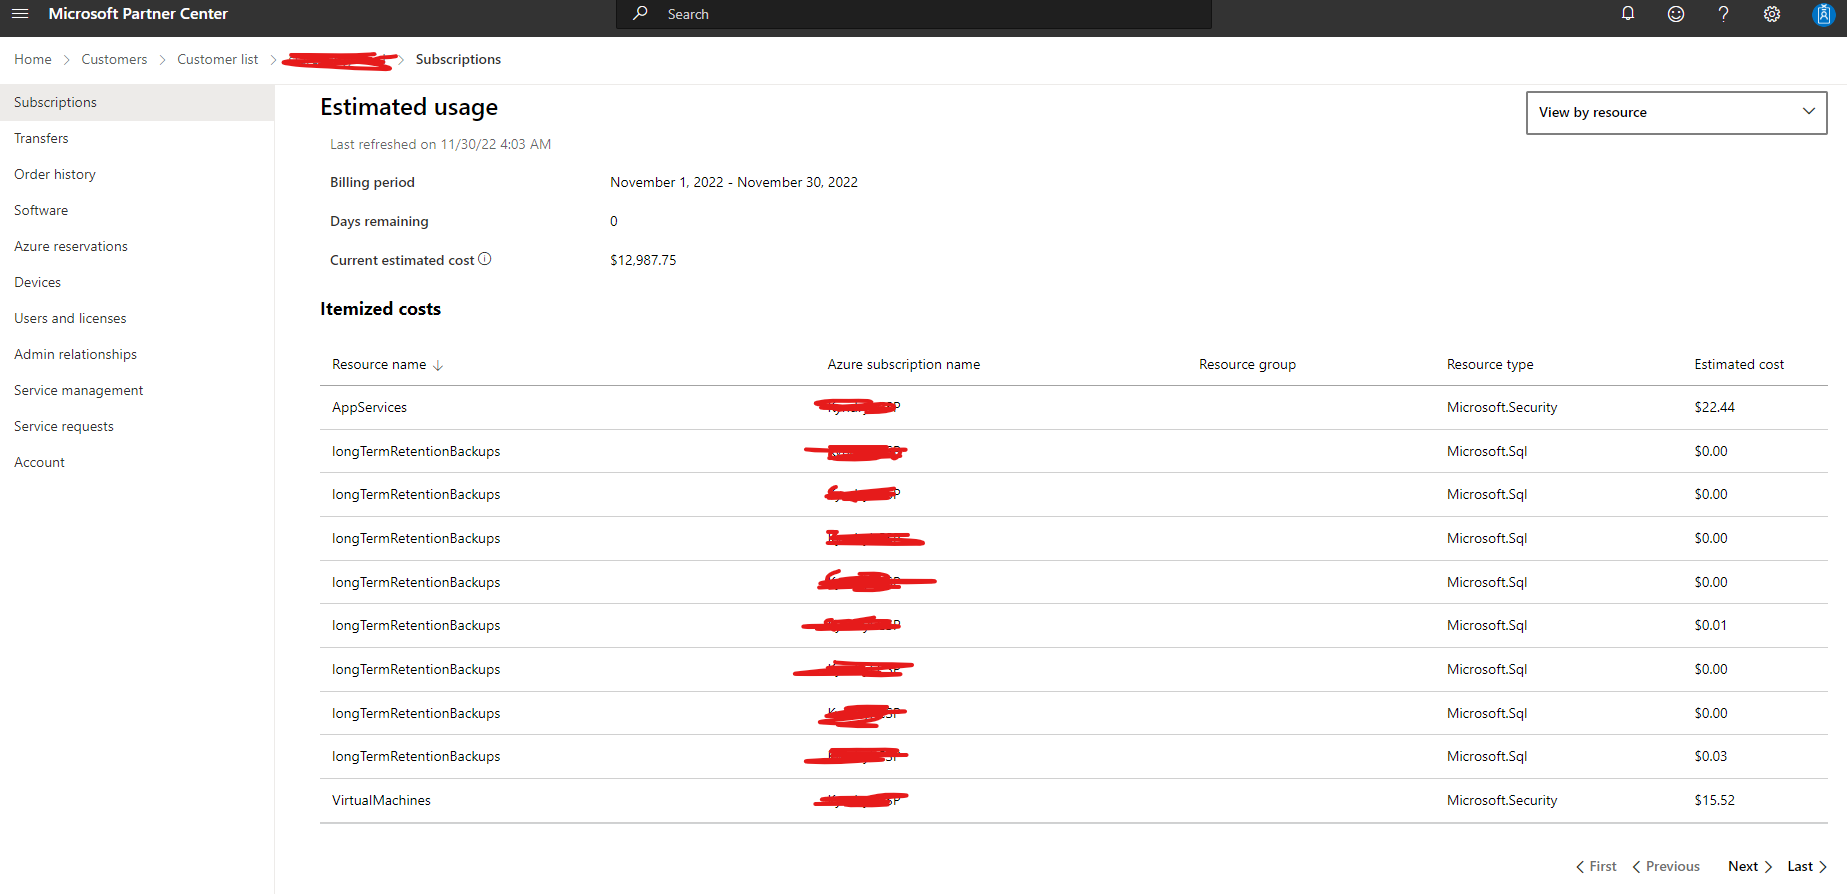Select the AppServices resource row
Image resolution: width=1847 pixels, height=894 pixels.
coord(1073,407)
